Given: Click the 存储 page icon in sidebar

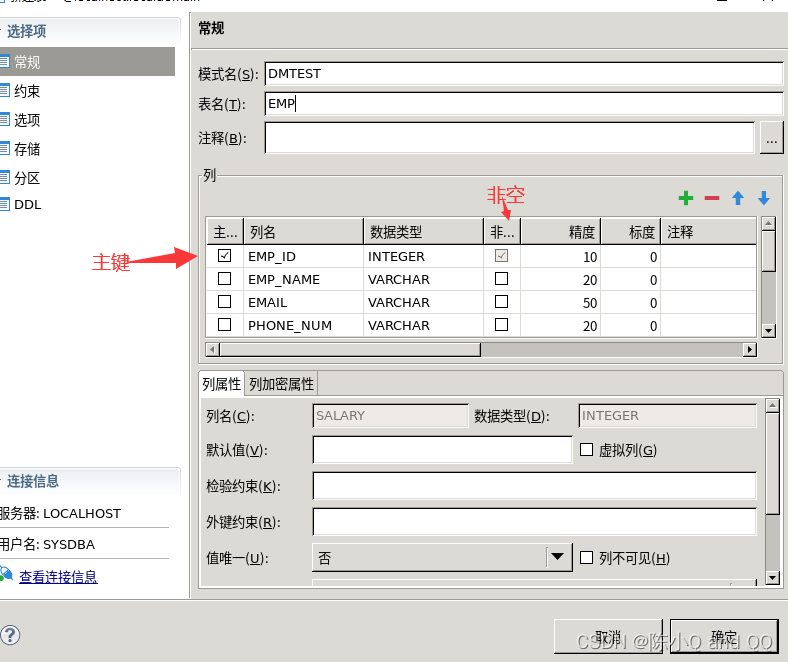Looking at the screenshot, I should pyautogui.click(x=5, y=149).
